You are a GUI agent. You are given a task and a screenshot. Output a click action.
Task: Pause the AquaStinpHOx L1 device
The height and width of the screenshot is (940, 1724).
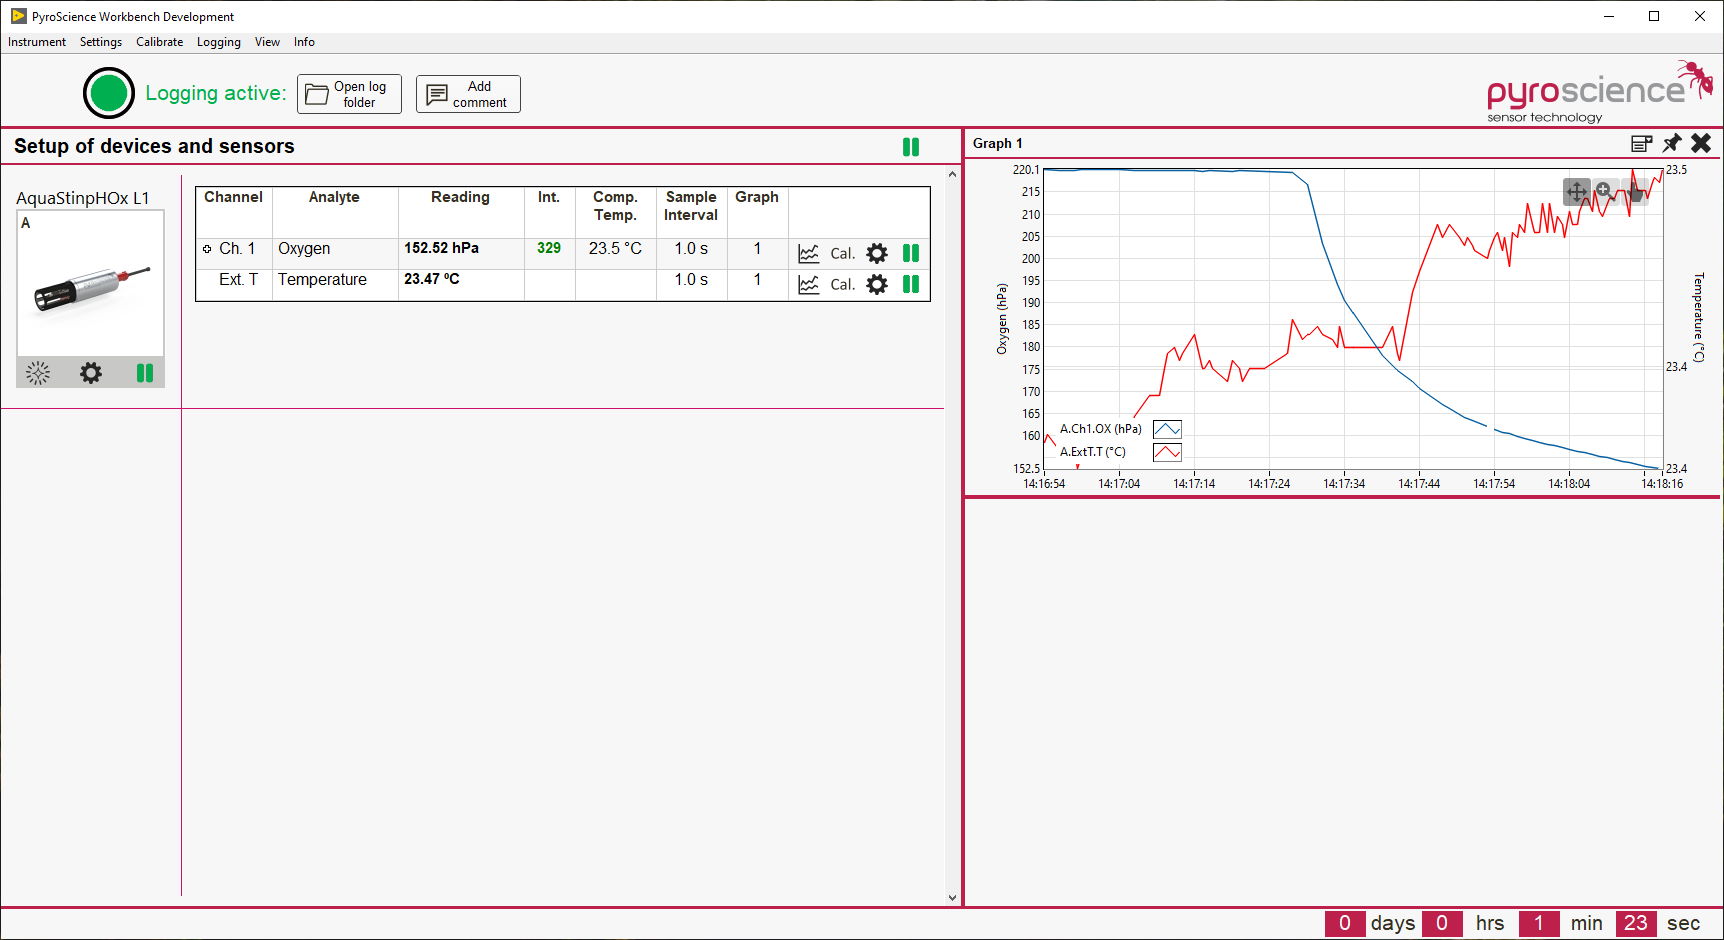click(145, 373)
